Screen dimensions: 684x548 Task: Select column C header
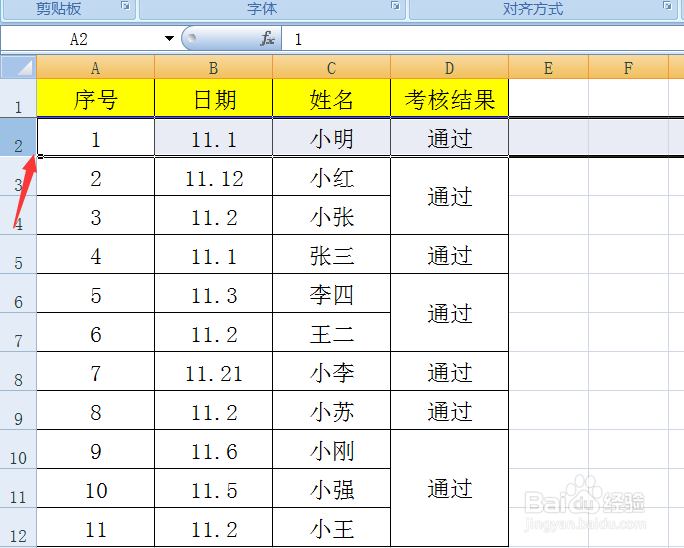pyautogui.click(x=332, y=68)
